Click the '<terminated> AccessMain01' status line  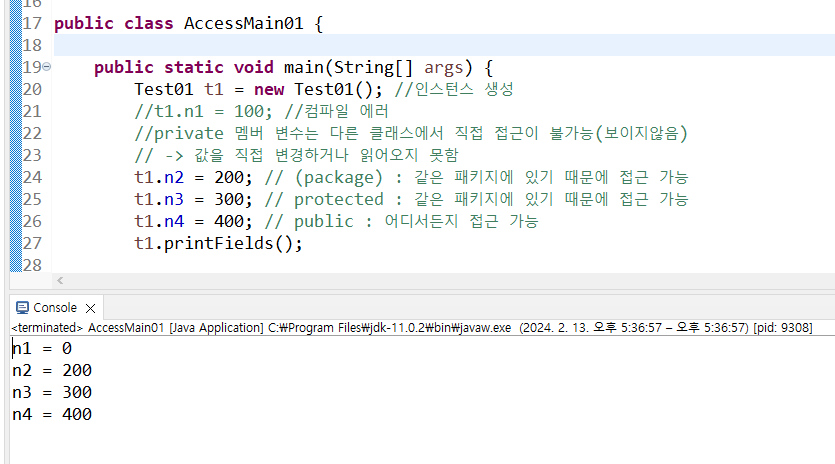point(412,328)
